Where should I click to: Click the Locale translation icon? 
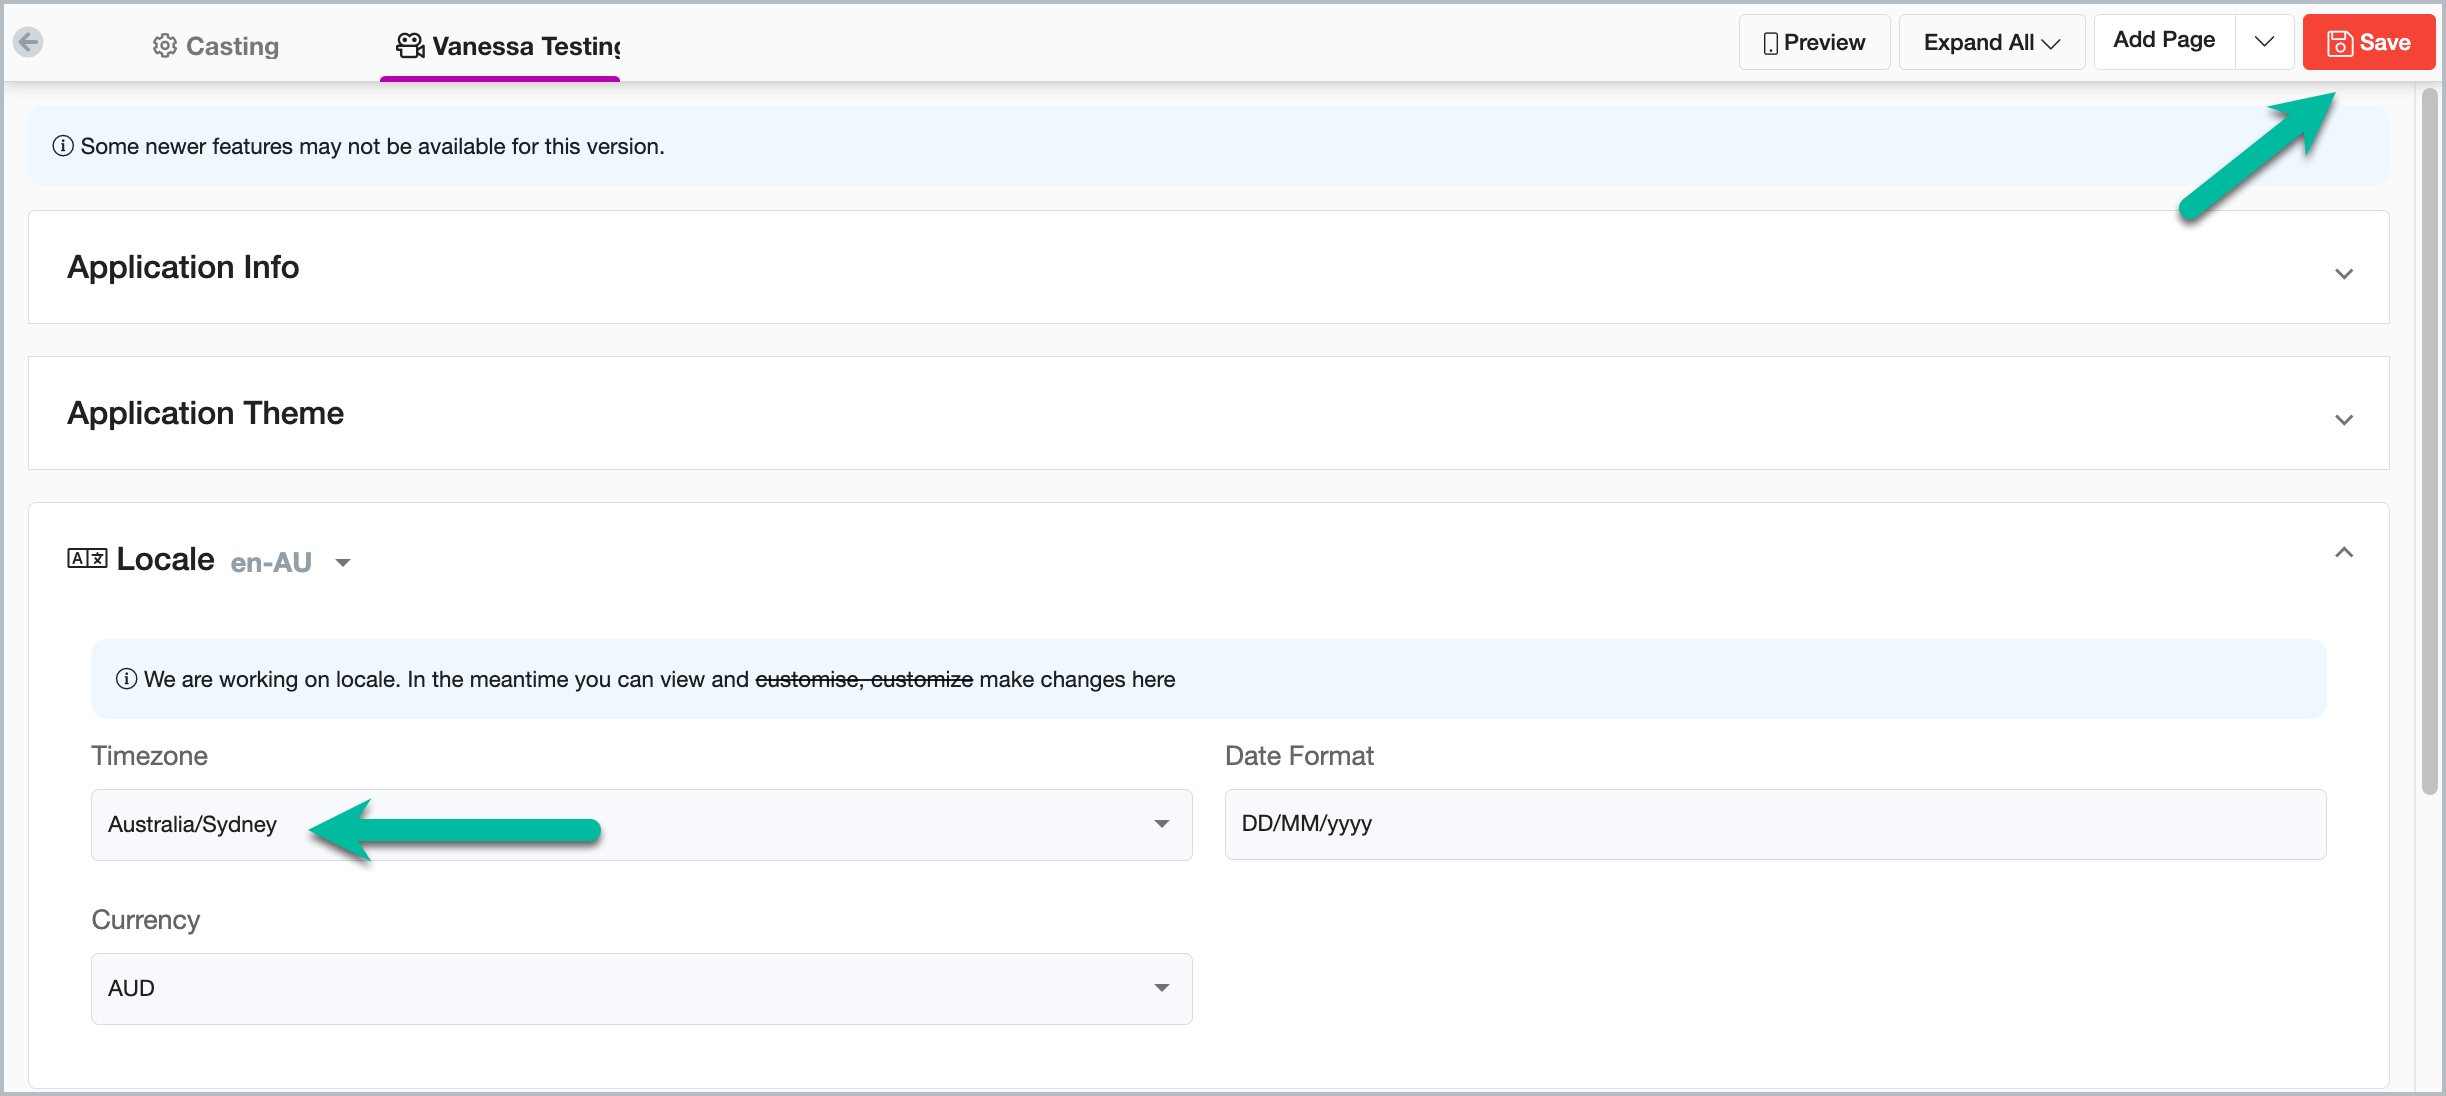pyautogui.click(x=87, y=558)
